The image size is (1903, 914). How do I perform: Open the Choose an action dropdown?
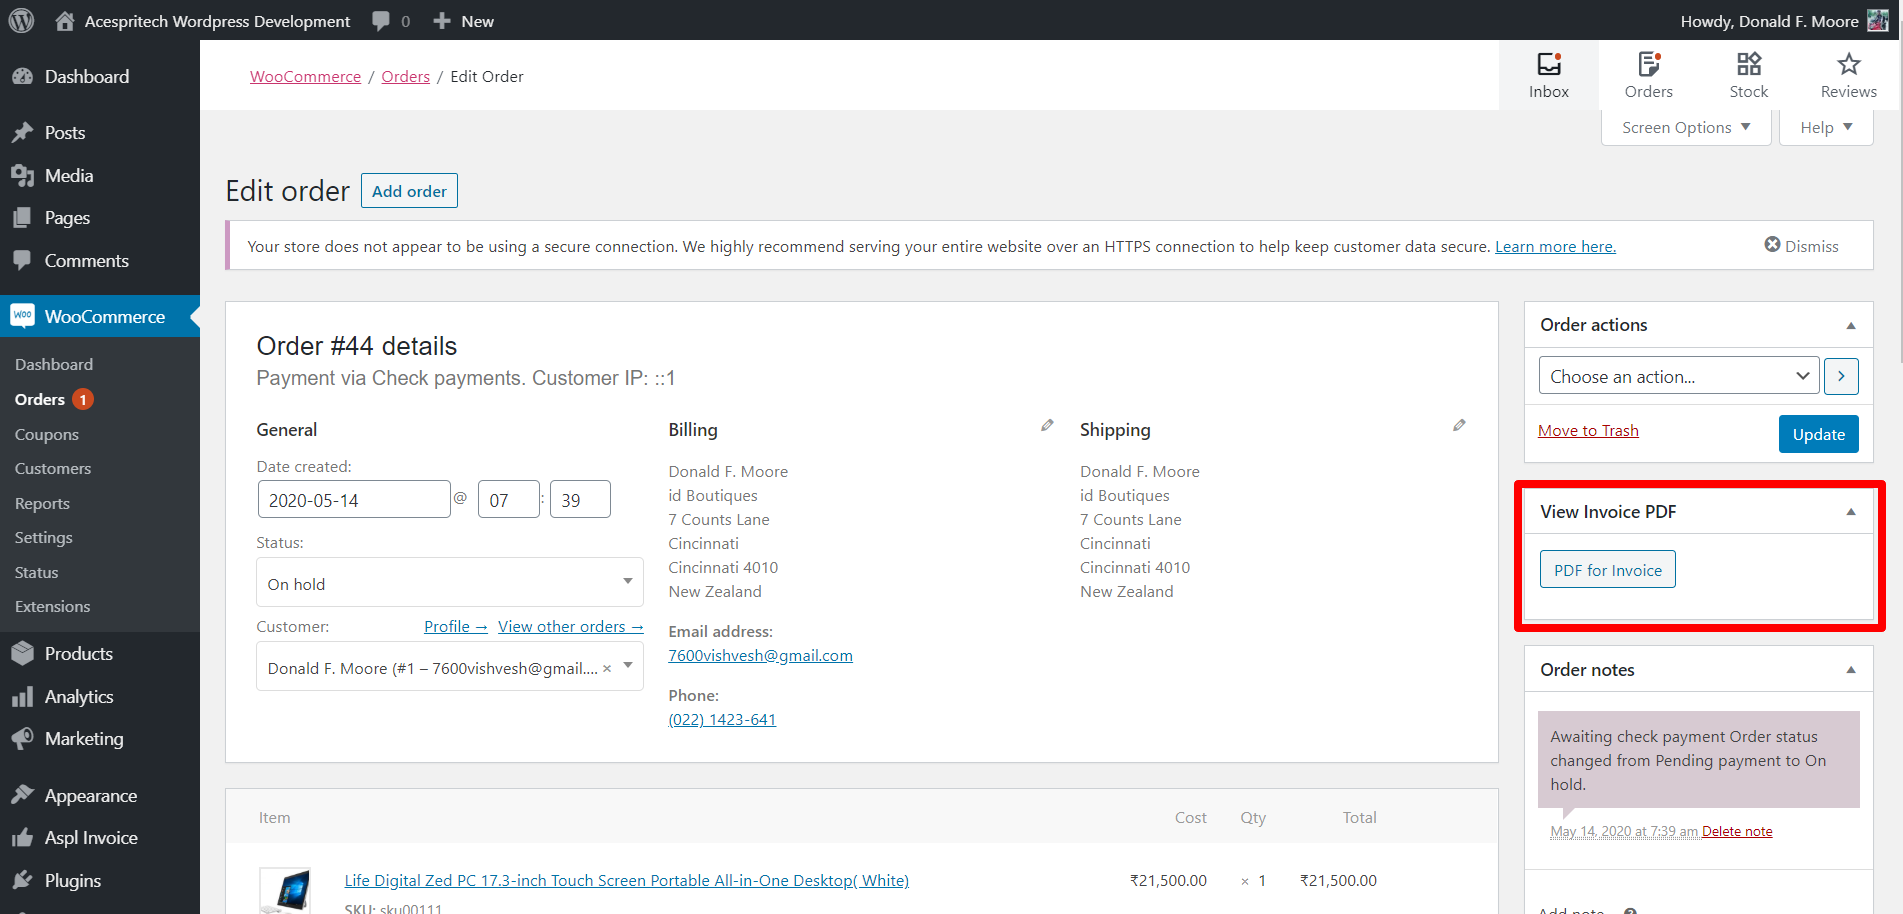tap(1679, 376)
